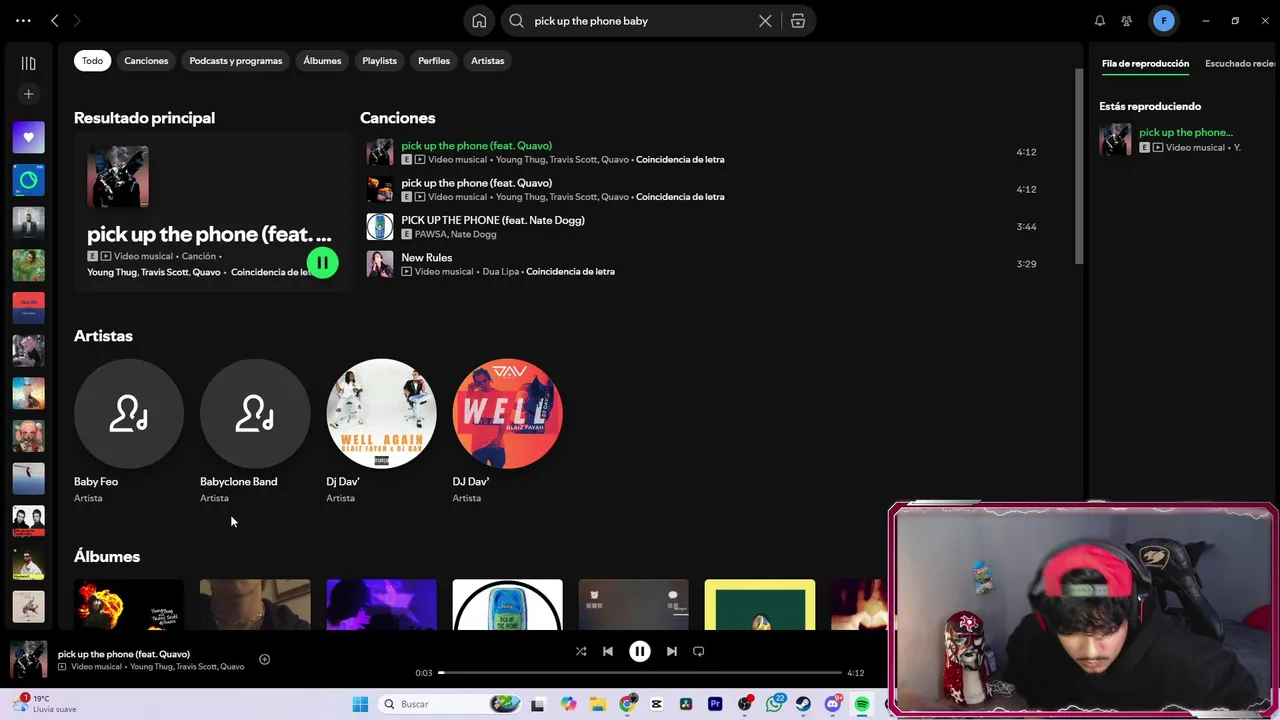The height and width of the screenshot is (720, 1280).
Task: Open the three-dots app menu
Action: pos(23,21)
